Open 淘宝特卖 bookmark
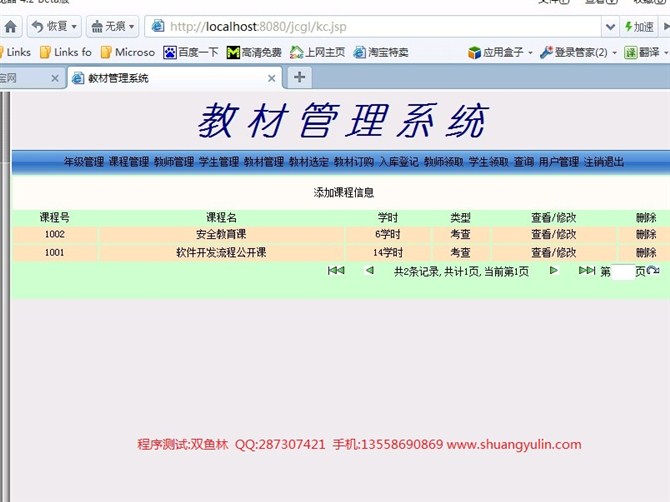This screenshot has height=502, width=670. (x=381, y=52)
